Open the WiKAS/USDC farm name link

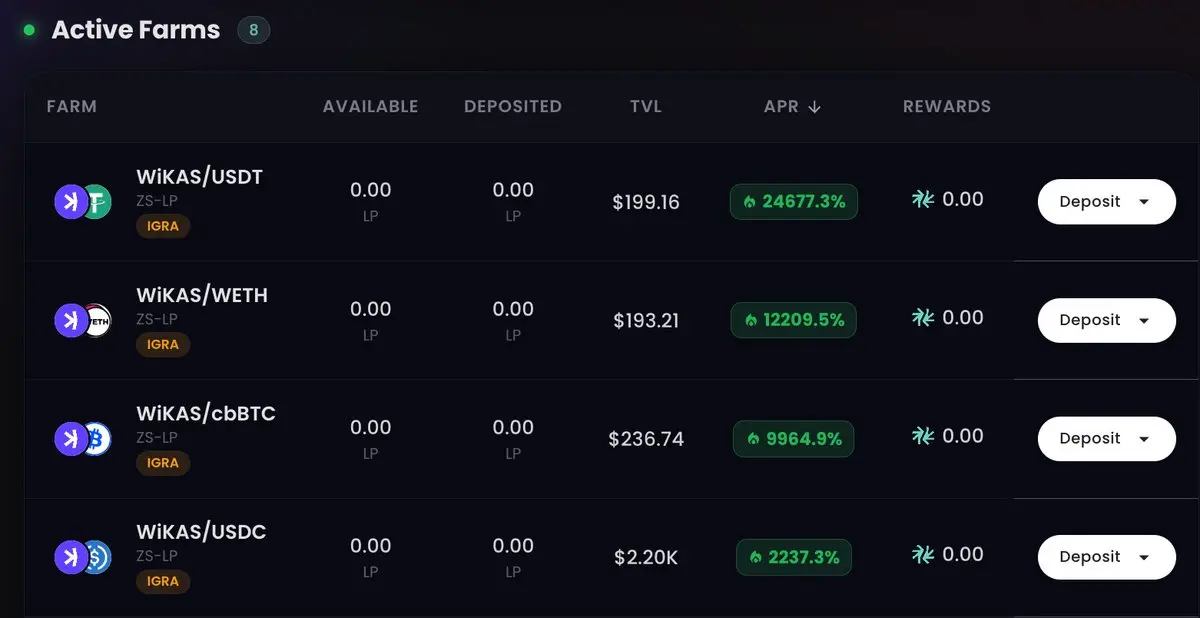201,532
